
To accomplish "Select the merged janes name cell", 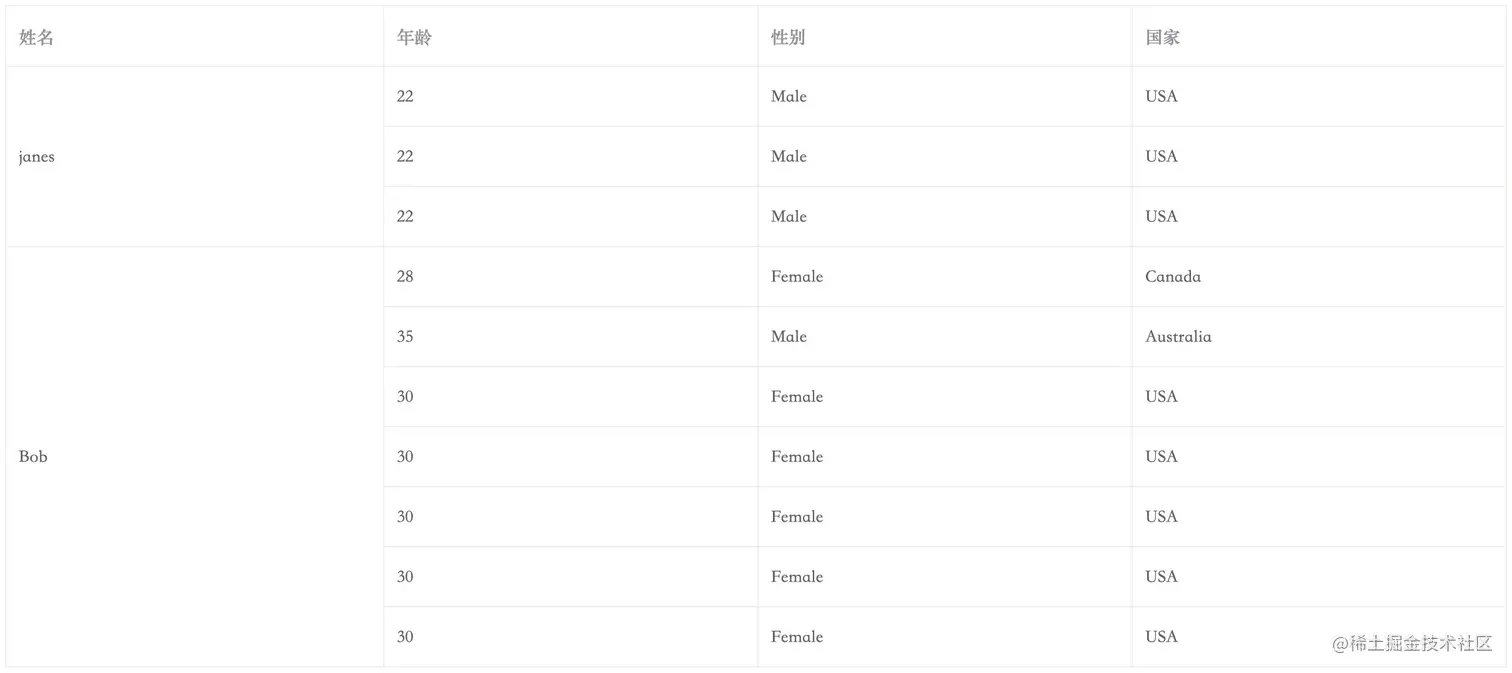I will 195,157.
